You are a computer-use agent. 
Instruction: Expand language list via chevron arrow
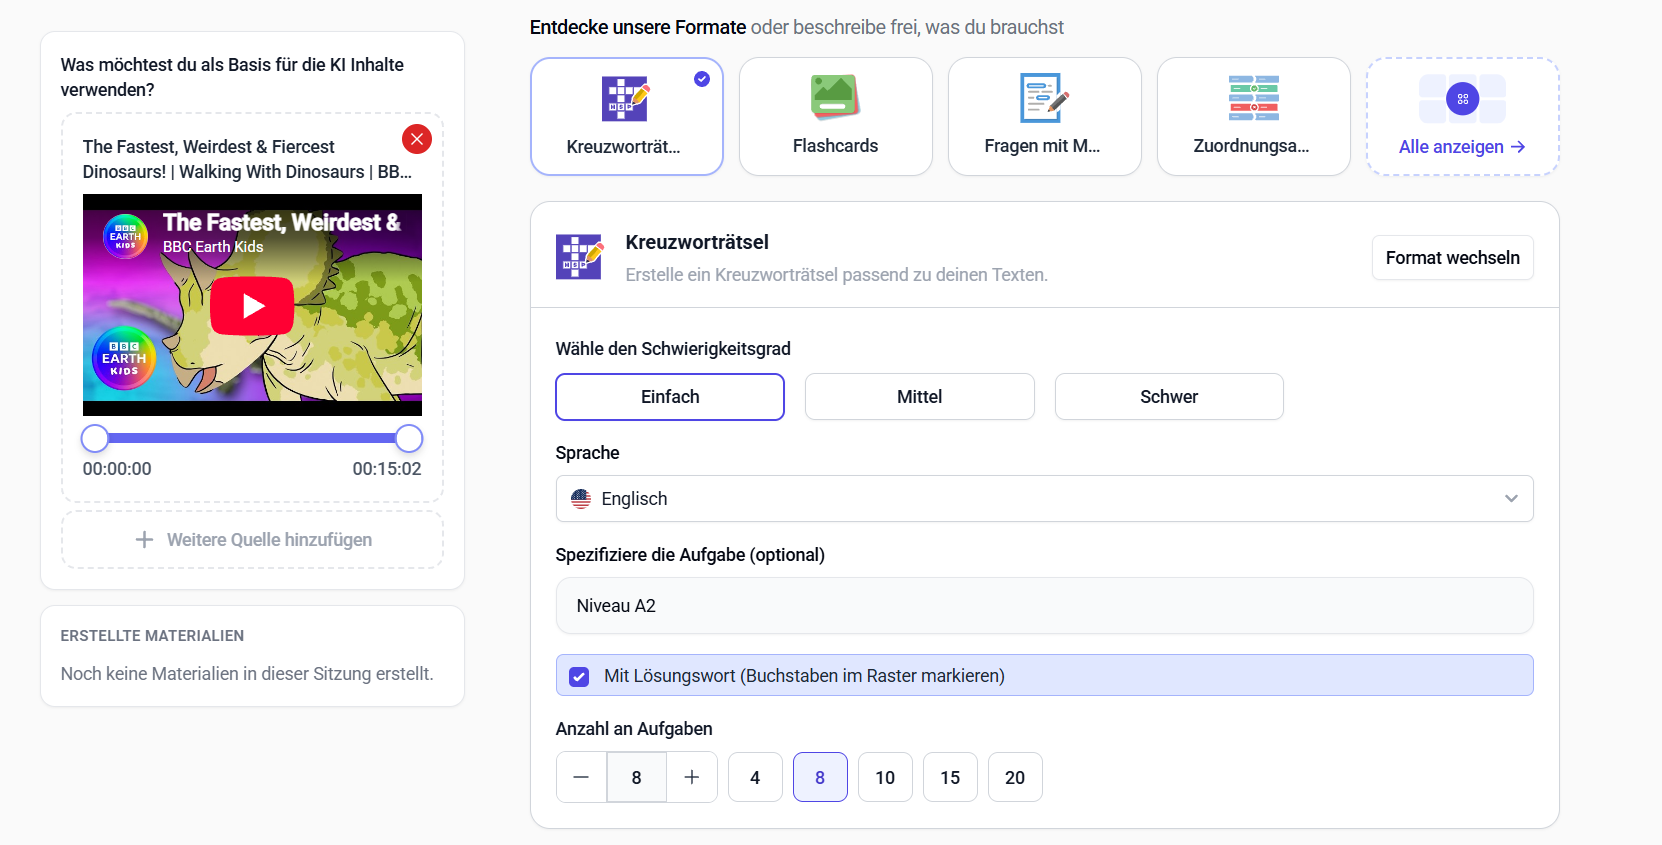1511,499
